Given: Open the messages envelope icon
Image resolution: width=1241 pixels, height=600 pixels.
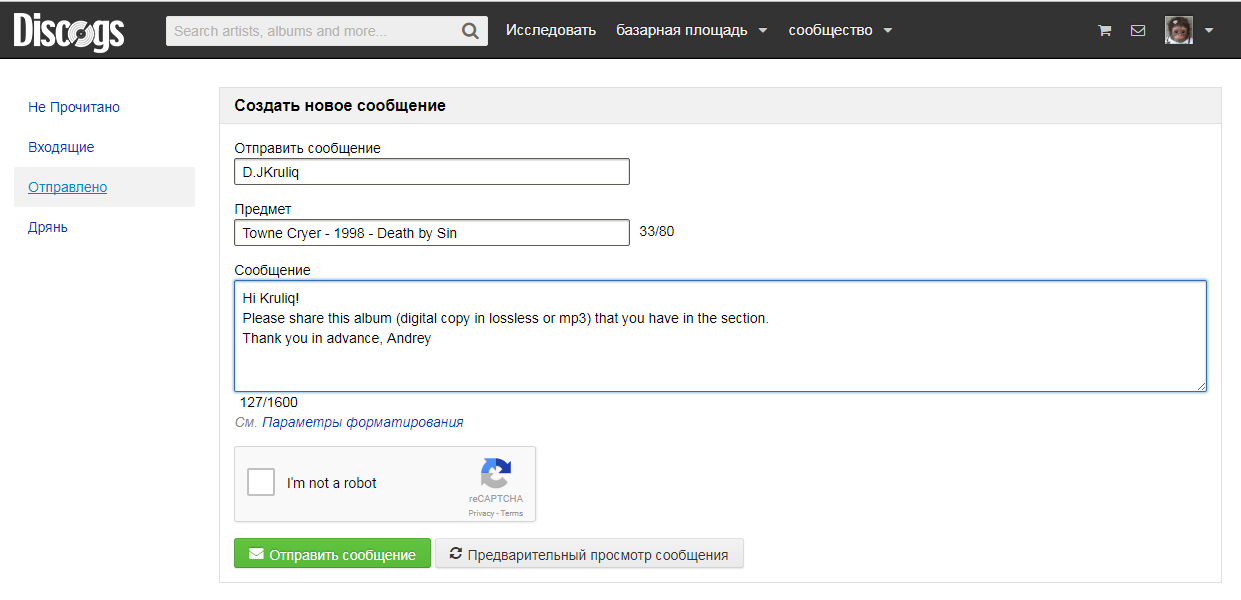Looking at the screenshot, I should coord(1138,31).
